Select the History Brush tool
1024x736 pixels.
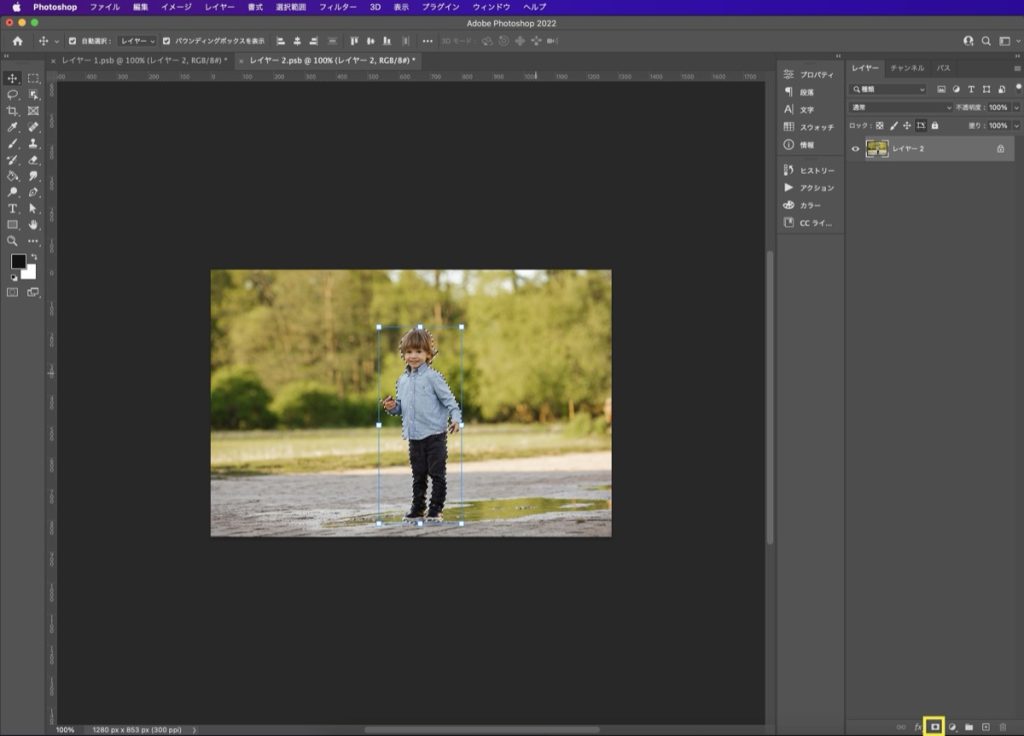(12, 160)
